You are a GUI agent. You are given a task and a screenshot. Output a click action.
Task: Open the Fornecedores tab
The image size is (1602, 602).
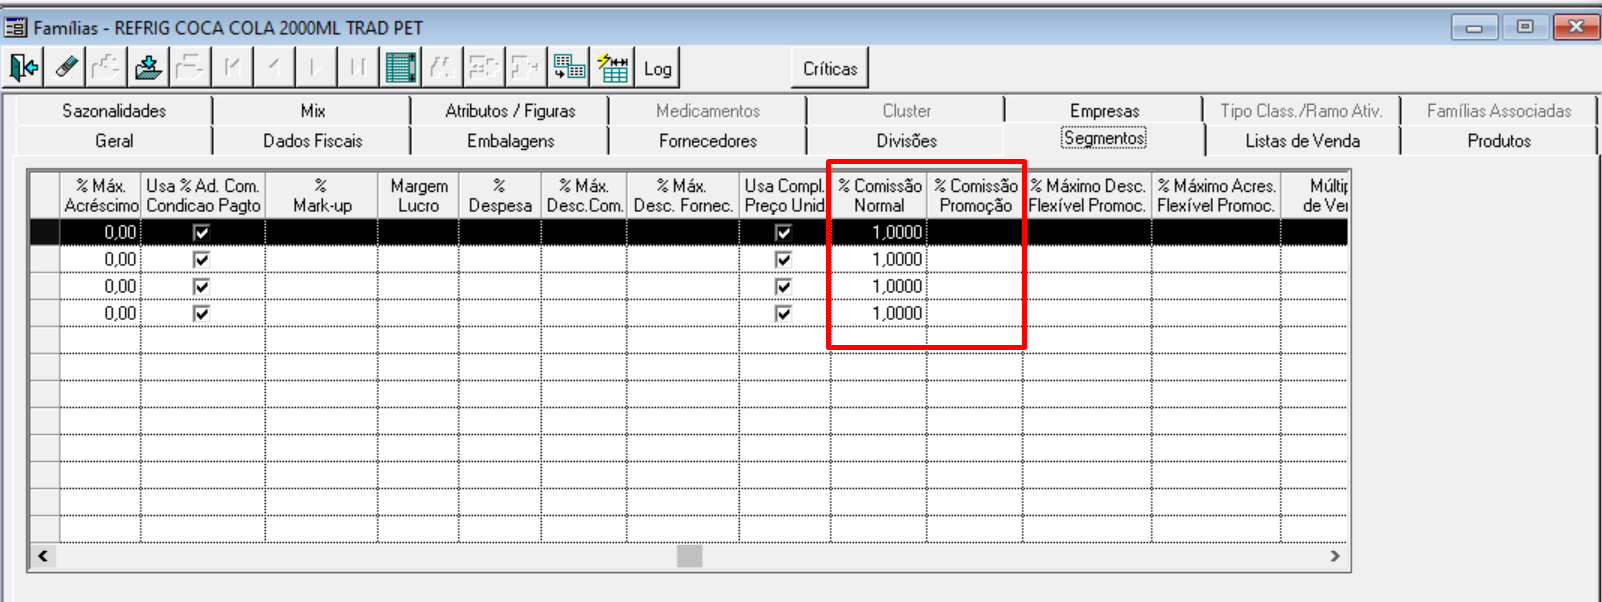(708, 141)
